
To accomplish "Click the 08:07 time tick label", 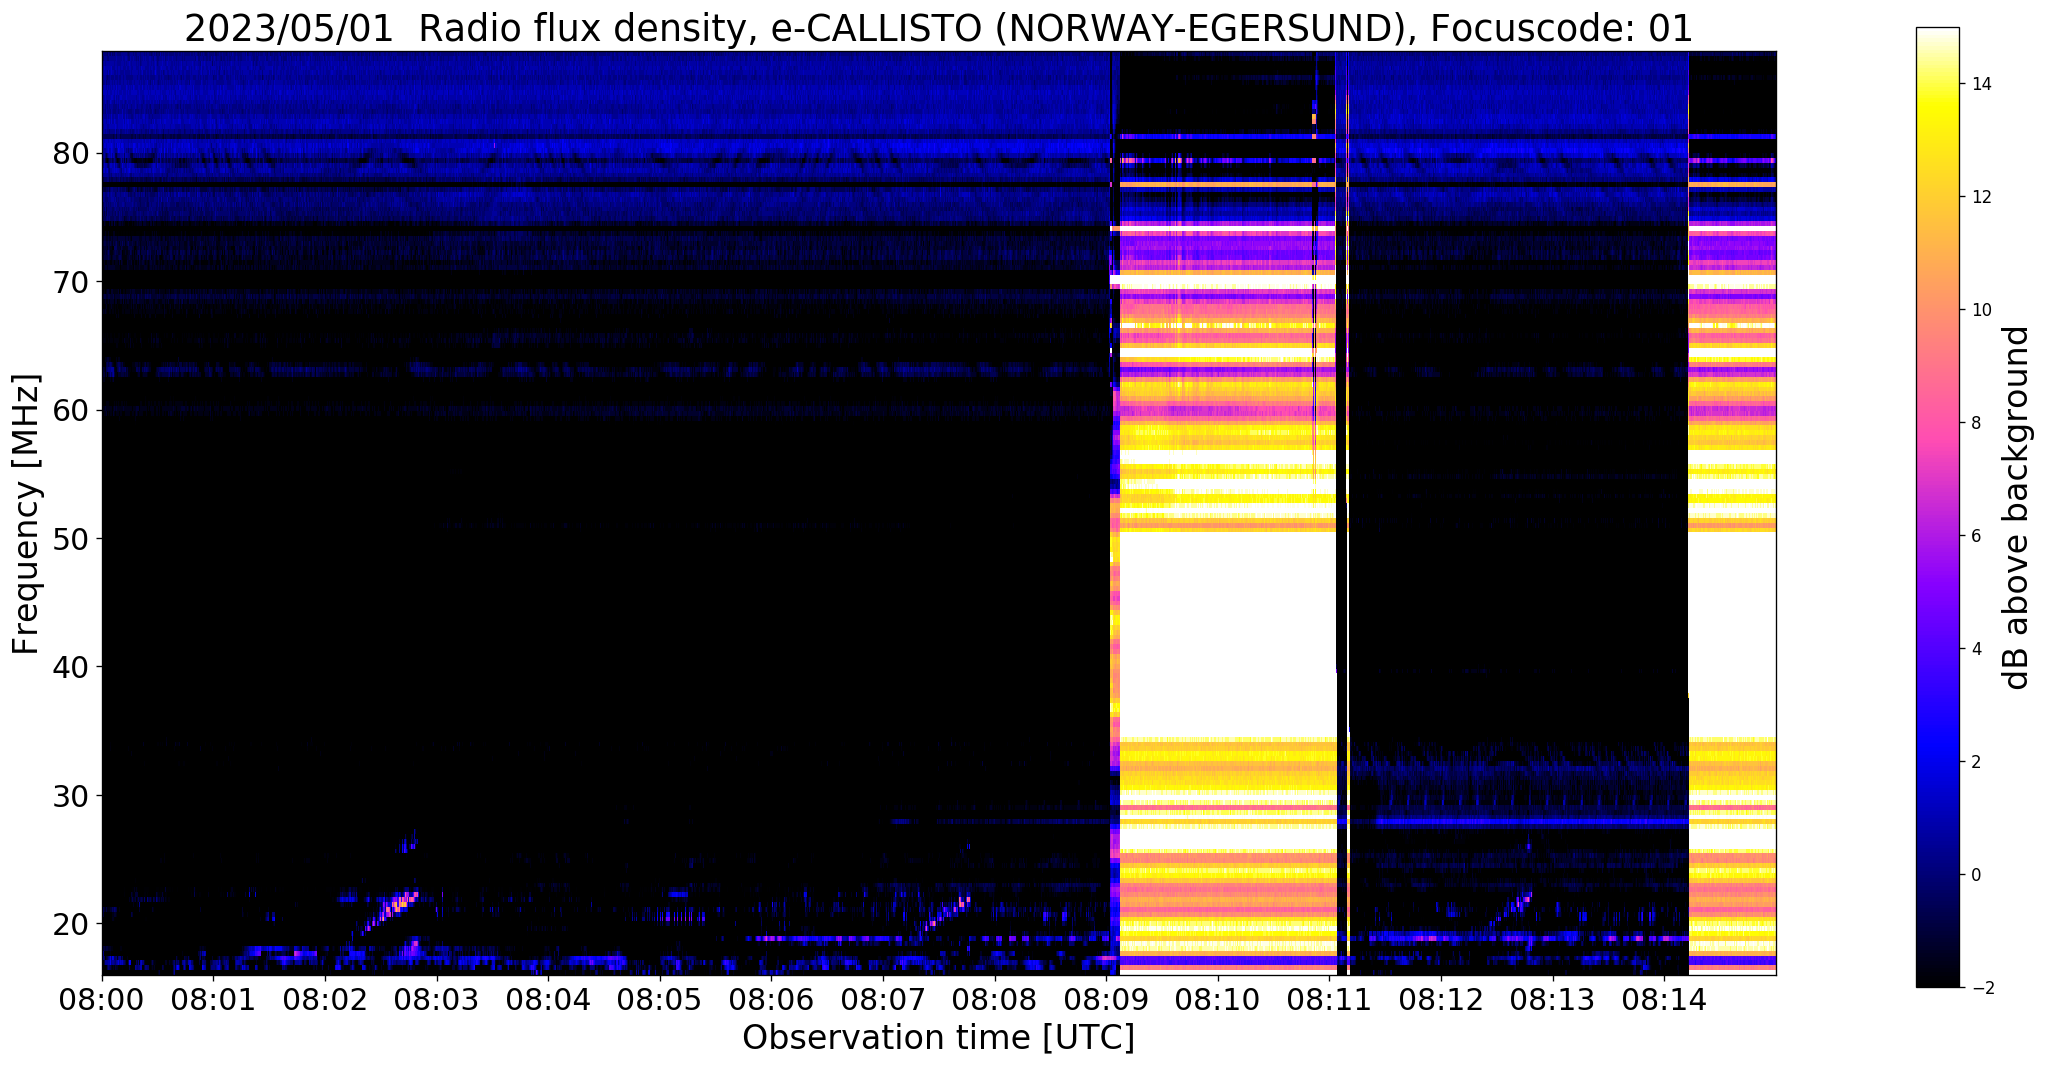I will pyautogui.click(x=883, y=1000).
